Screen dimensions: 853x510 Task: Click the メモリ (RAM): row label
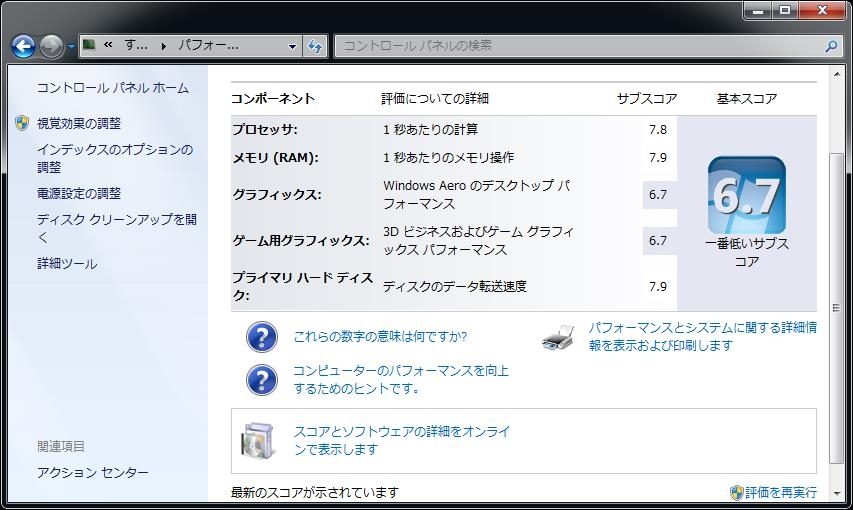click(x=275, y=158)
